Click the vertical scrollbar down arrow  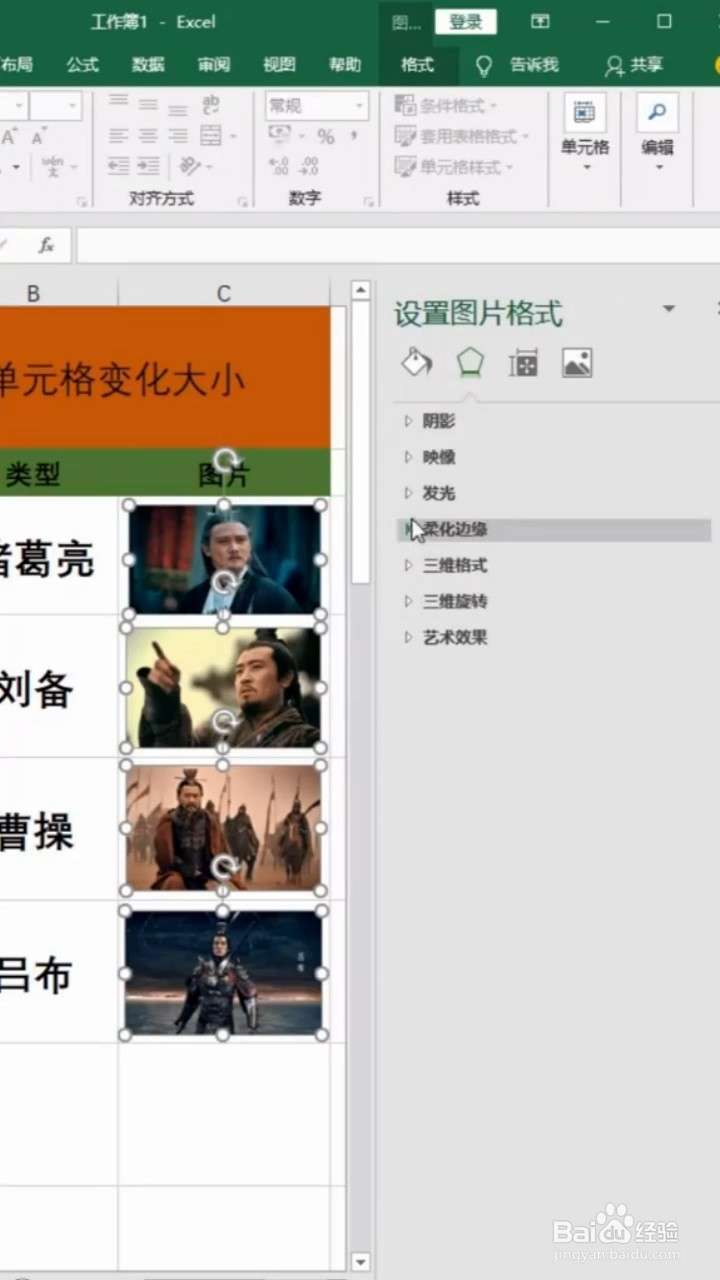click(x=361, y=1262)
